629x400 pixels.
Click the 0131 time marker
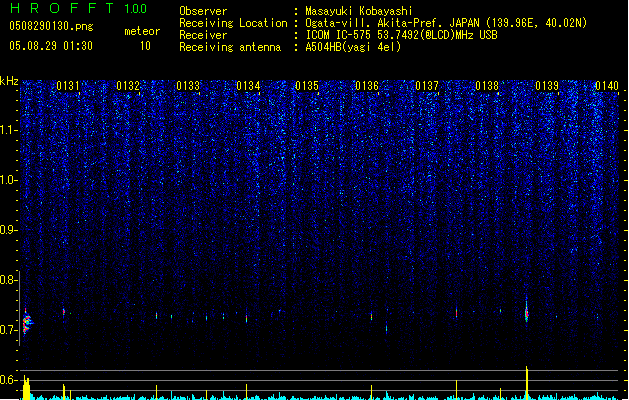(68, 86)
